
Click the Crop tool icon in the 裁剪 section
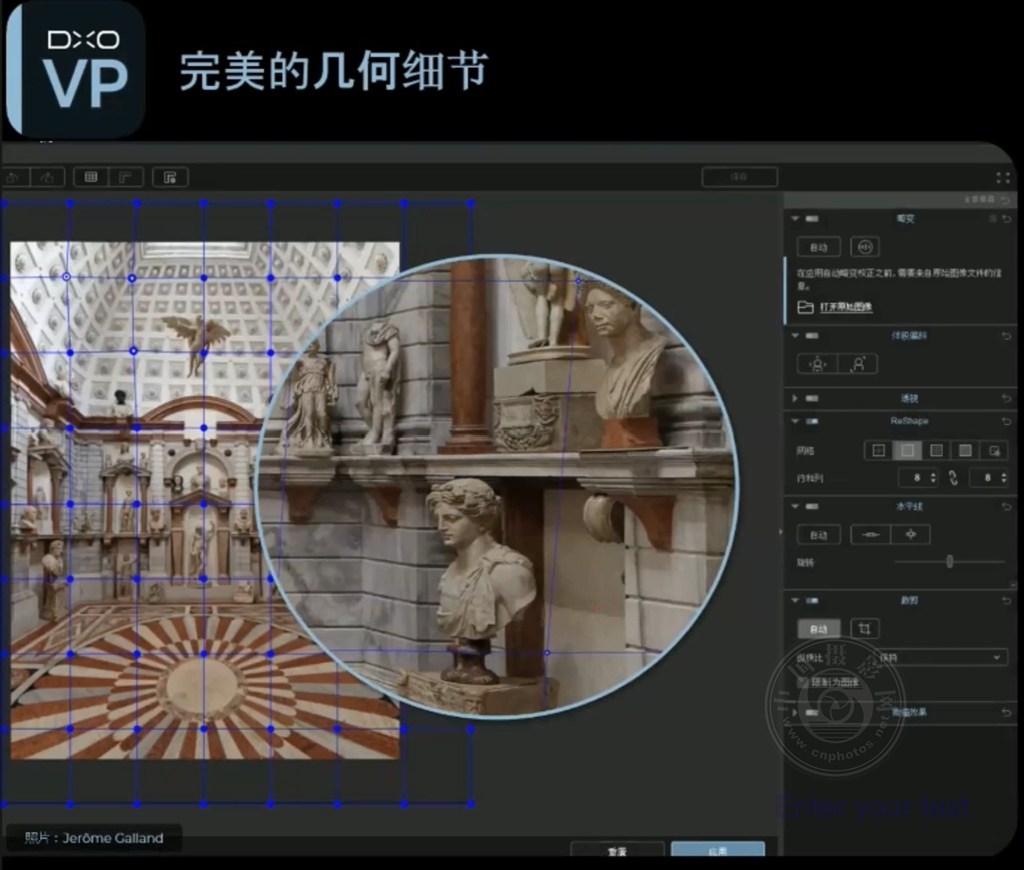[865, 629]
